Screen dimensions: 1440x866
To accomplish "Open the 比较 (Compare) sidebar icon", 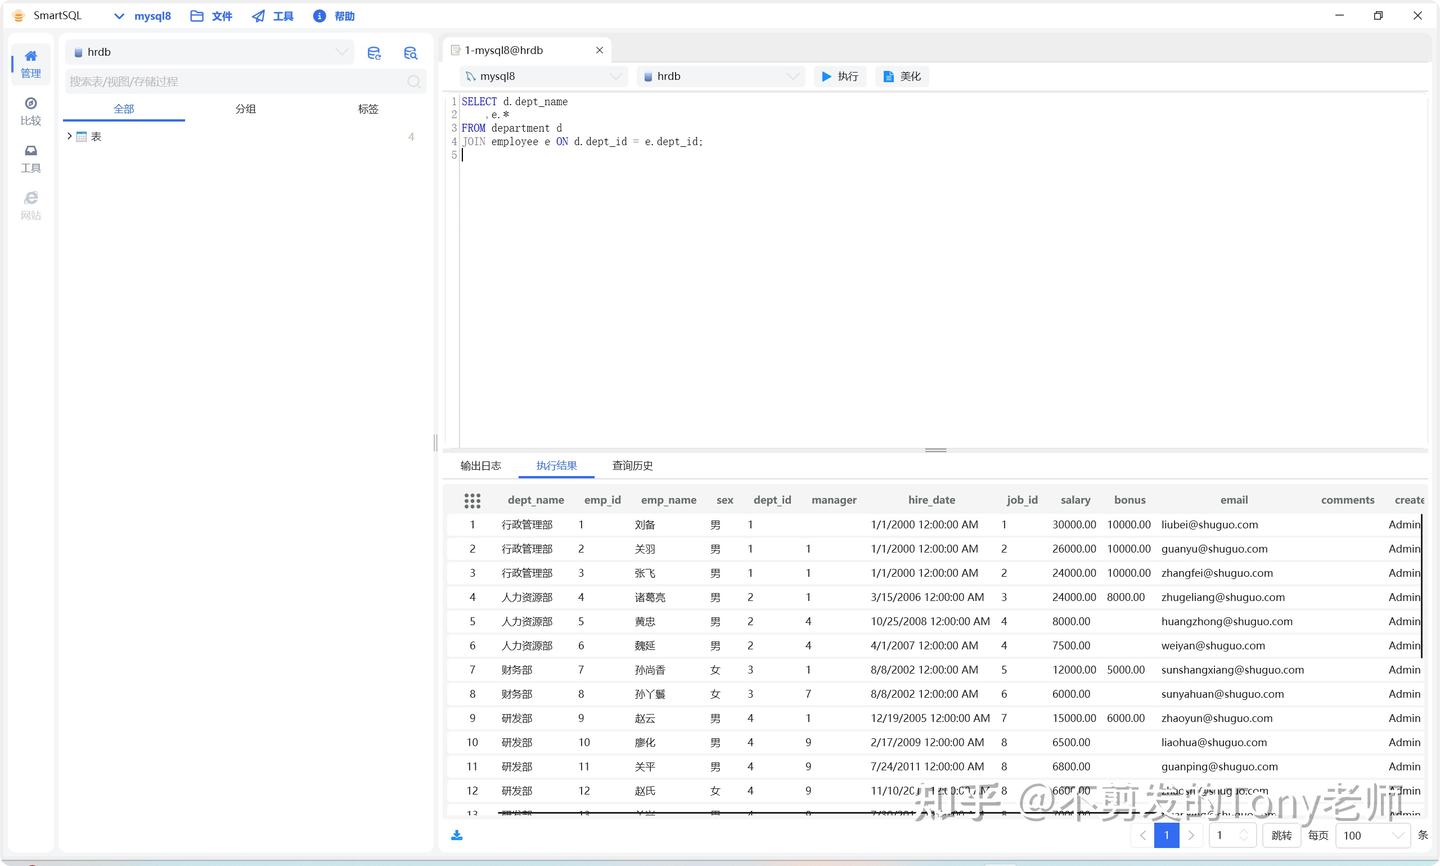I will coord(31,111).
